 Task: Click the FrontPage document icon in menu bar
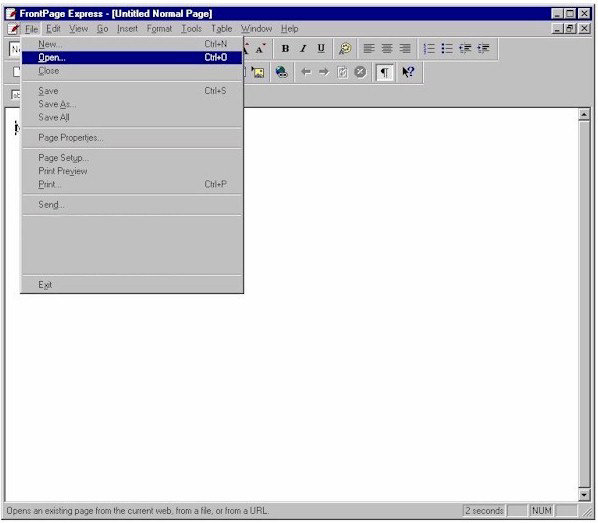point(13,29)
